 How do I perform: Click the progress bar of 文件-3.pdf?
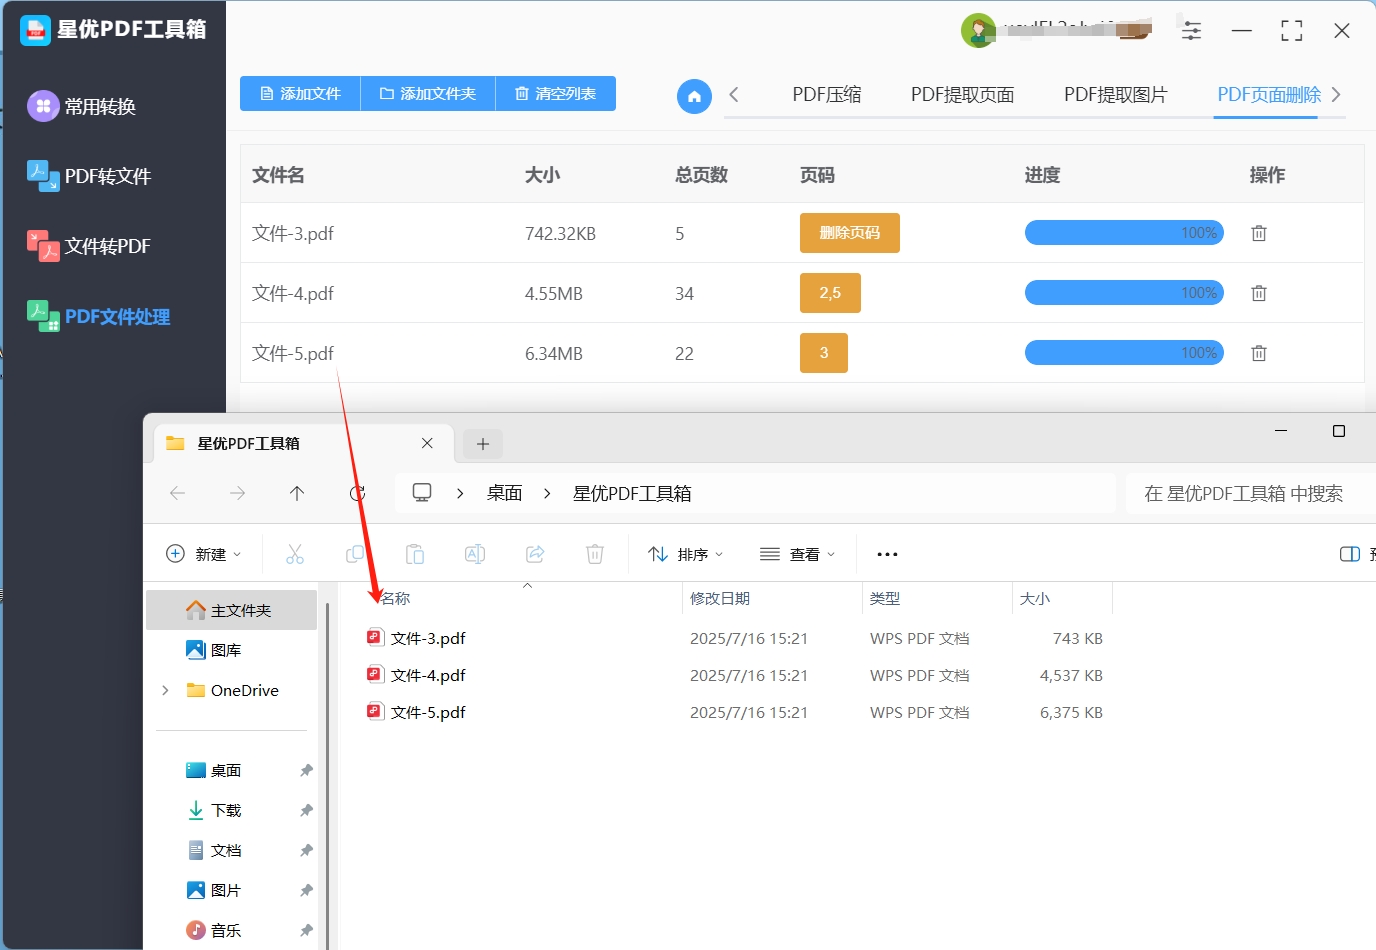(1124, 233)
